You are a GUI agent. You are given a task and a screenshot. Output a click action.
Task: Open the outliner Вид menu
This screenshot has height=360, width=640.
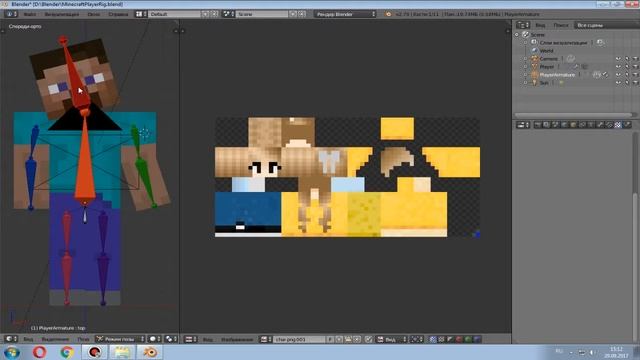click(x=540, y=25)
